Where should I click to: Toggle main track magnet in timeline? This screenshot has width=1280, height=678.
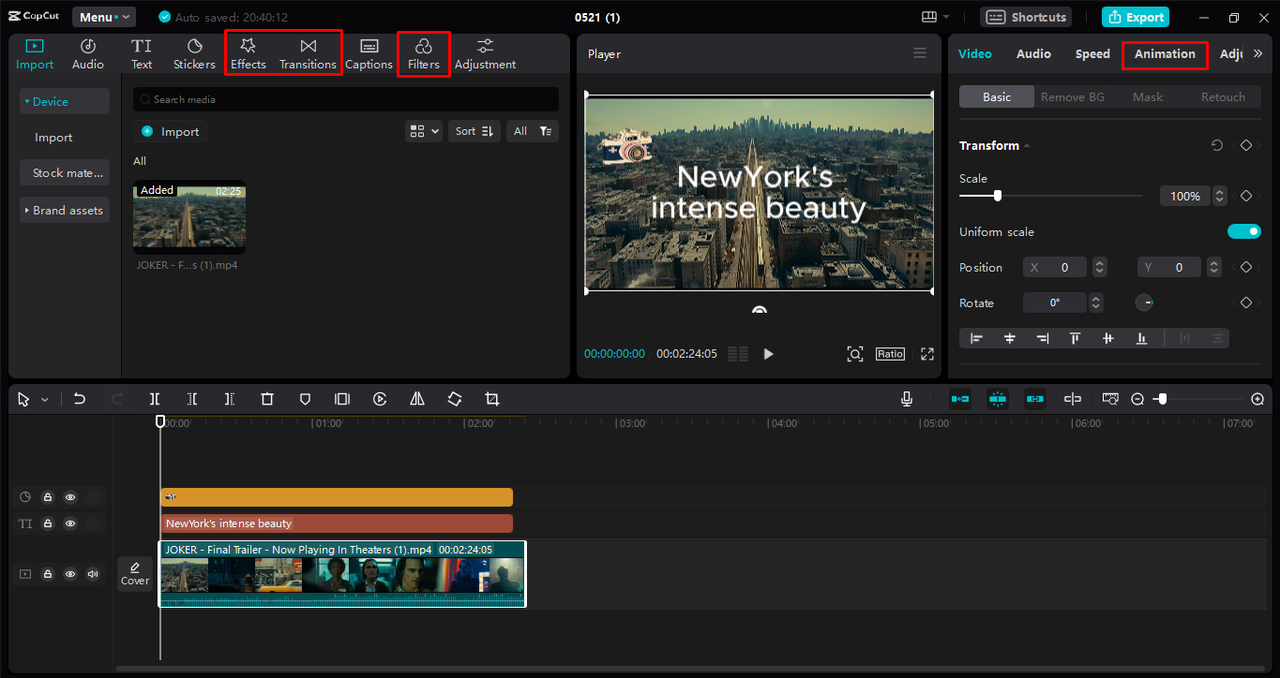click(960, 399)
